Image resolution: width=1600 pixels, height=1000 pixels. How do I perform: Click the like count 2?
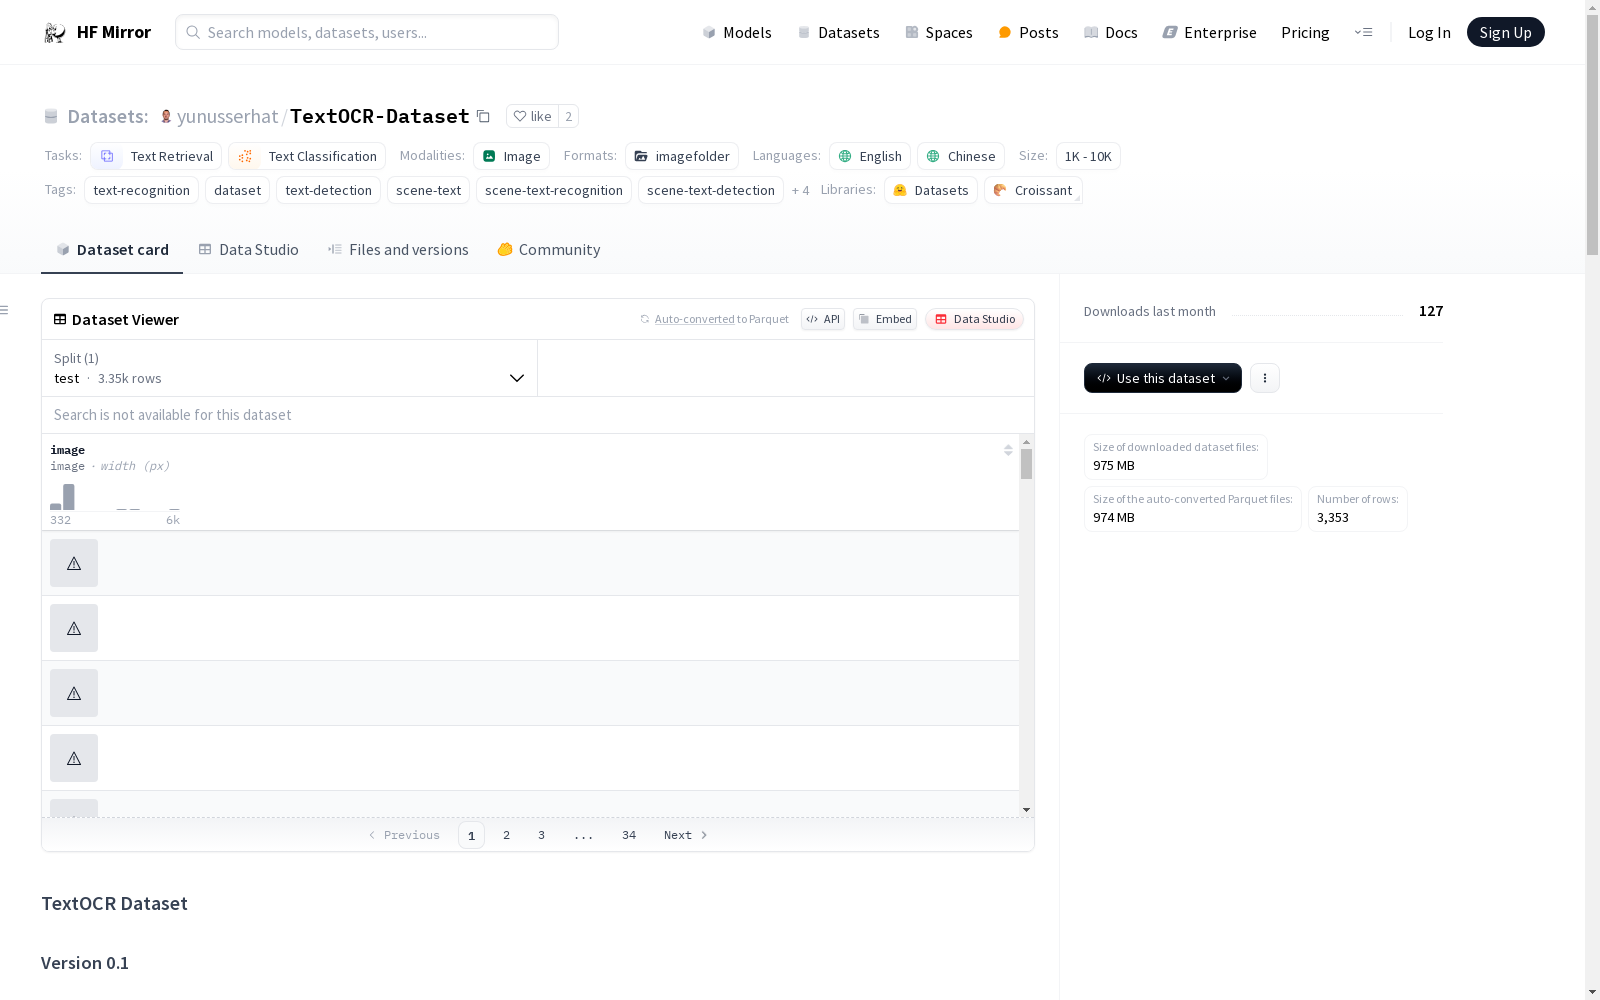[x=568, y=116]
